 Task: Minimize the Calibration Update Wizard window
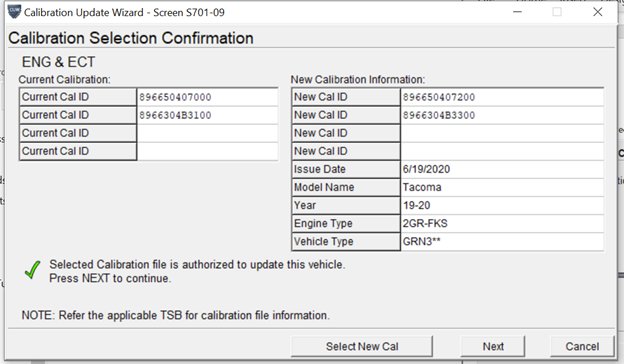[517, 12]
